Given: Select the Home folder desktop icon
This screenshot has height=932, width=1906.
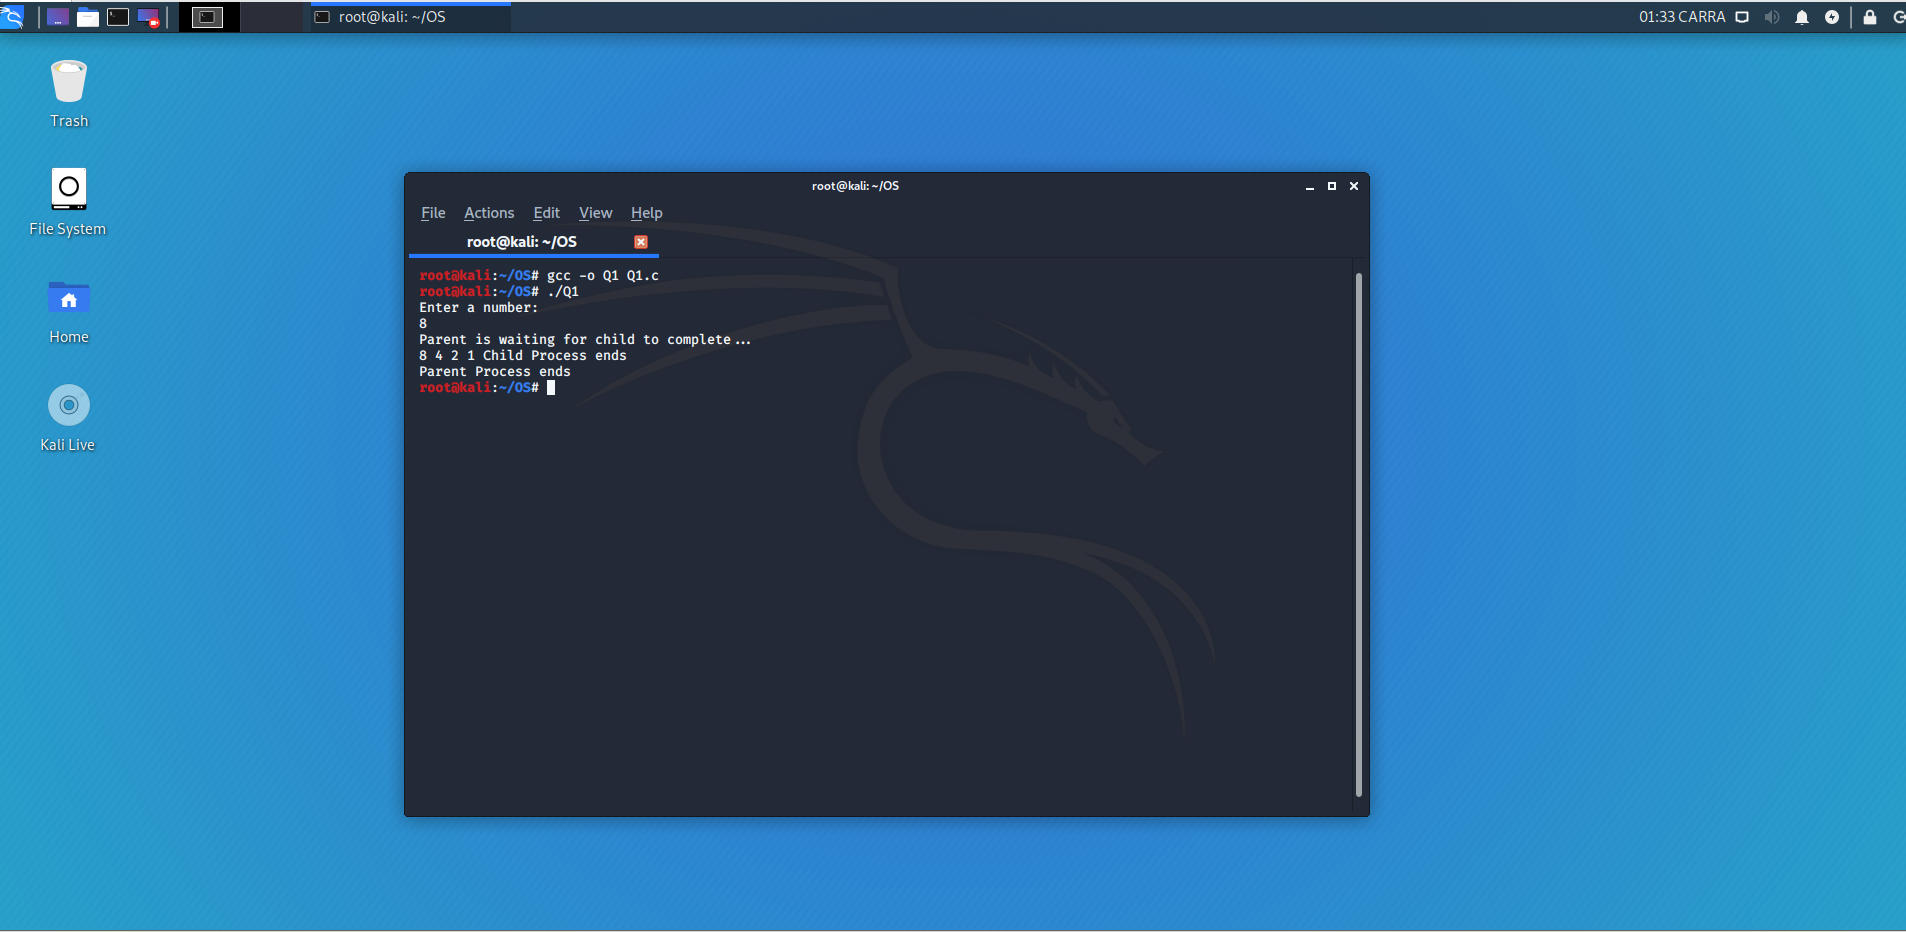Looking at the screenshot, I should pos(69,311).
